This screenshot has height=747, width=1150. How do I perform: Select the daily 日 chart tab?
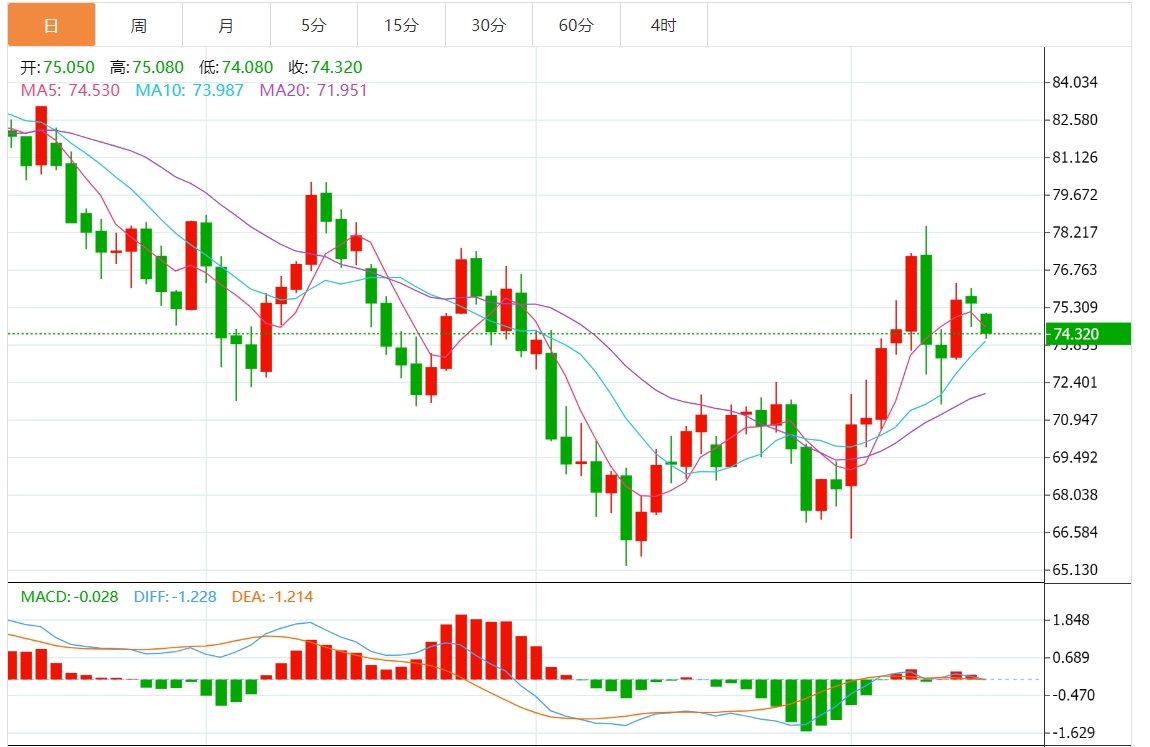pyautogui.click(x=51, y=26)
